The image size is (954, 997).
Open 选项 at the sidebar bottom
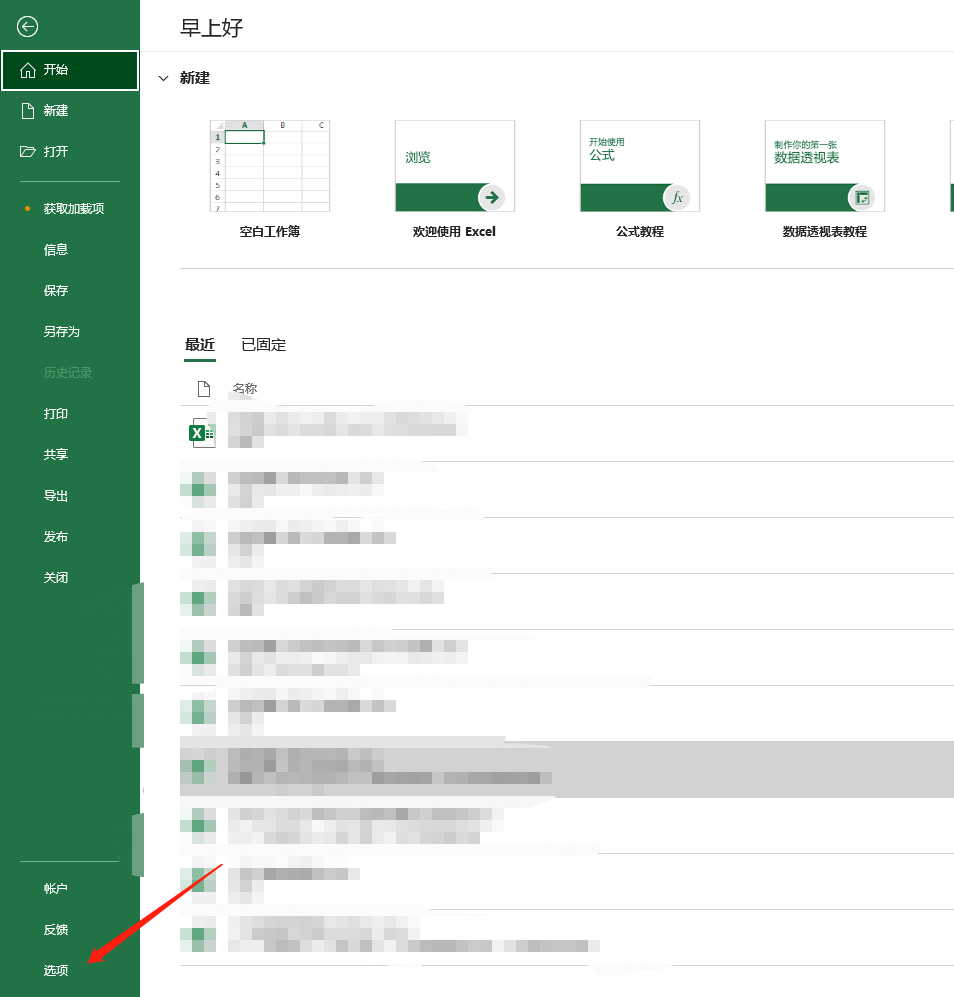tap(55, 970)
